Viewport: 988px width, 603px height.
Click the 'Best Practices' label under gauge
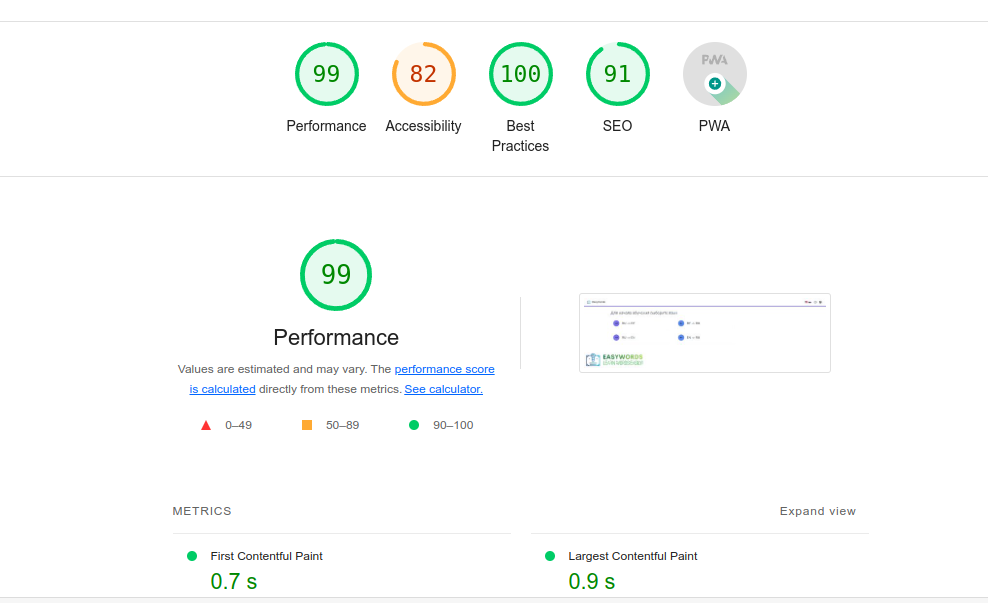click(x=520, y=135)
